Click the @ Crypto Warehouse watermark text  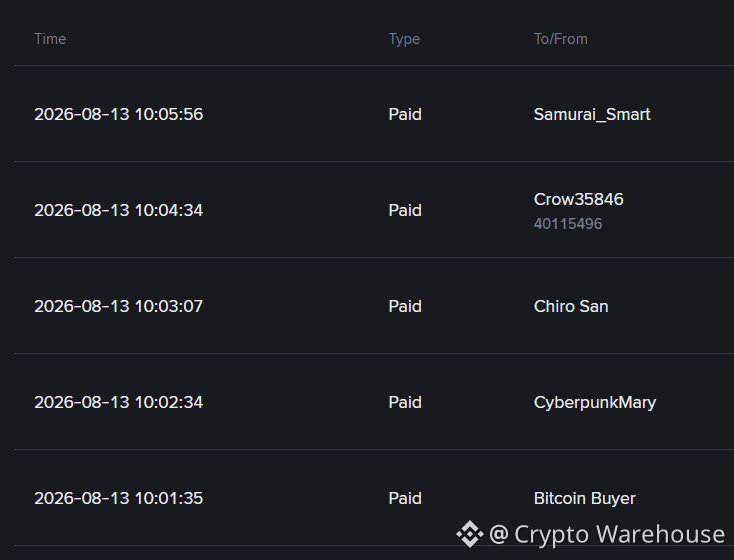tap(607, 534)
